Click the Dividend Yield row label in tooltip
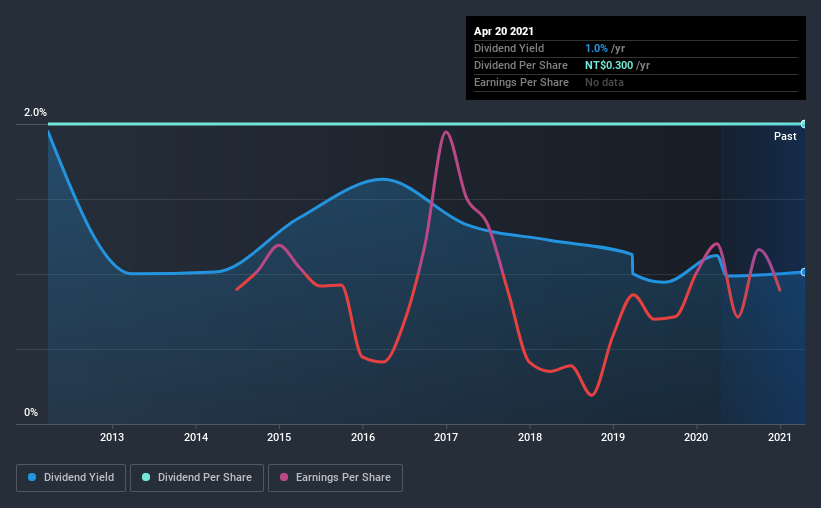This screenshot has height=508, width=821. point(509,48)
